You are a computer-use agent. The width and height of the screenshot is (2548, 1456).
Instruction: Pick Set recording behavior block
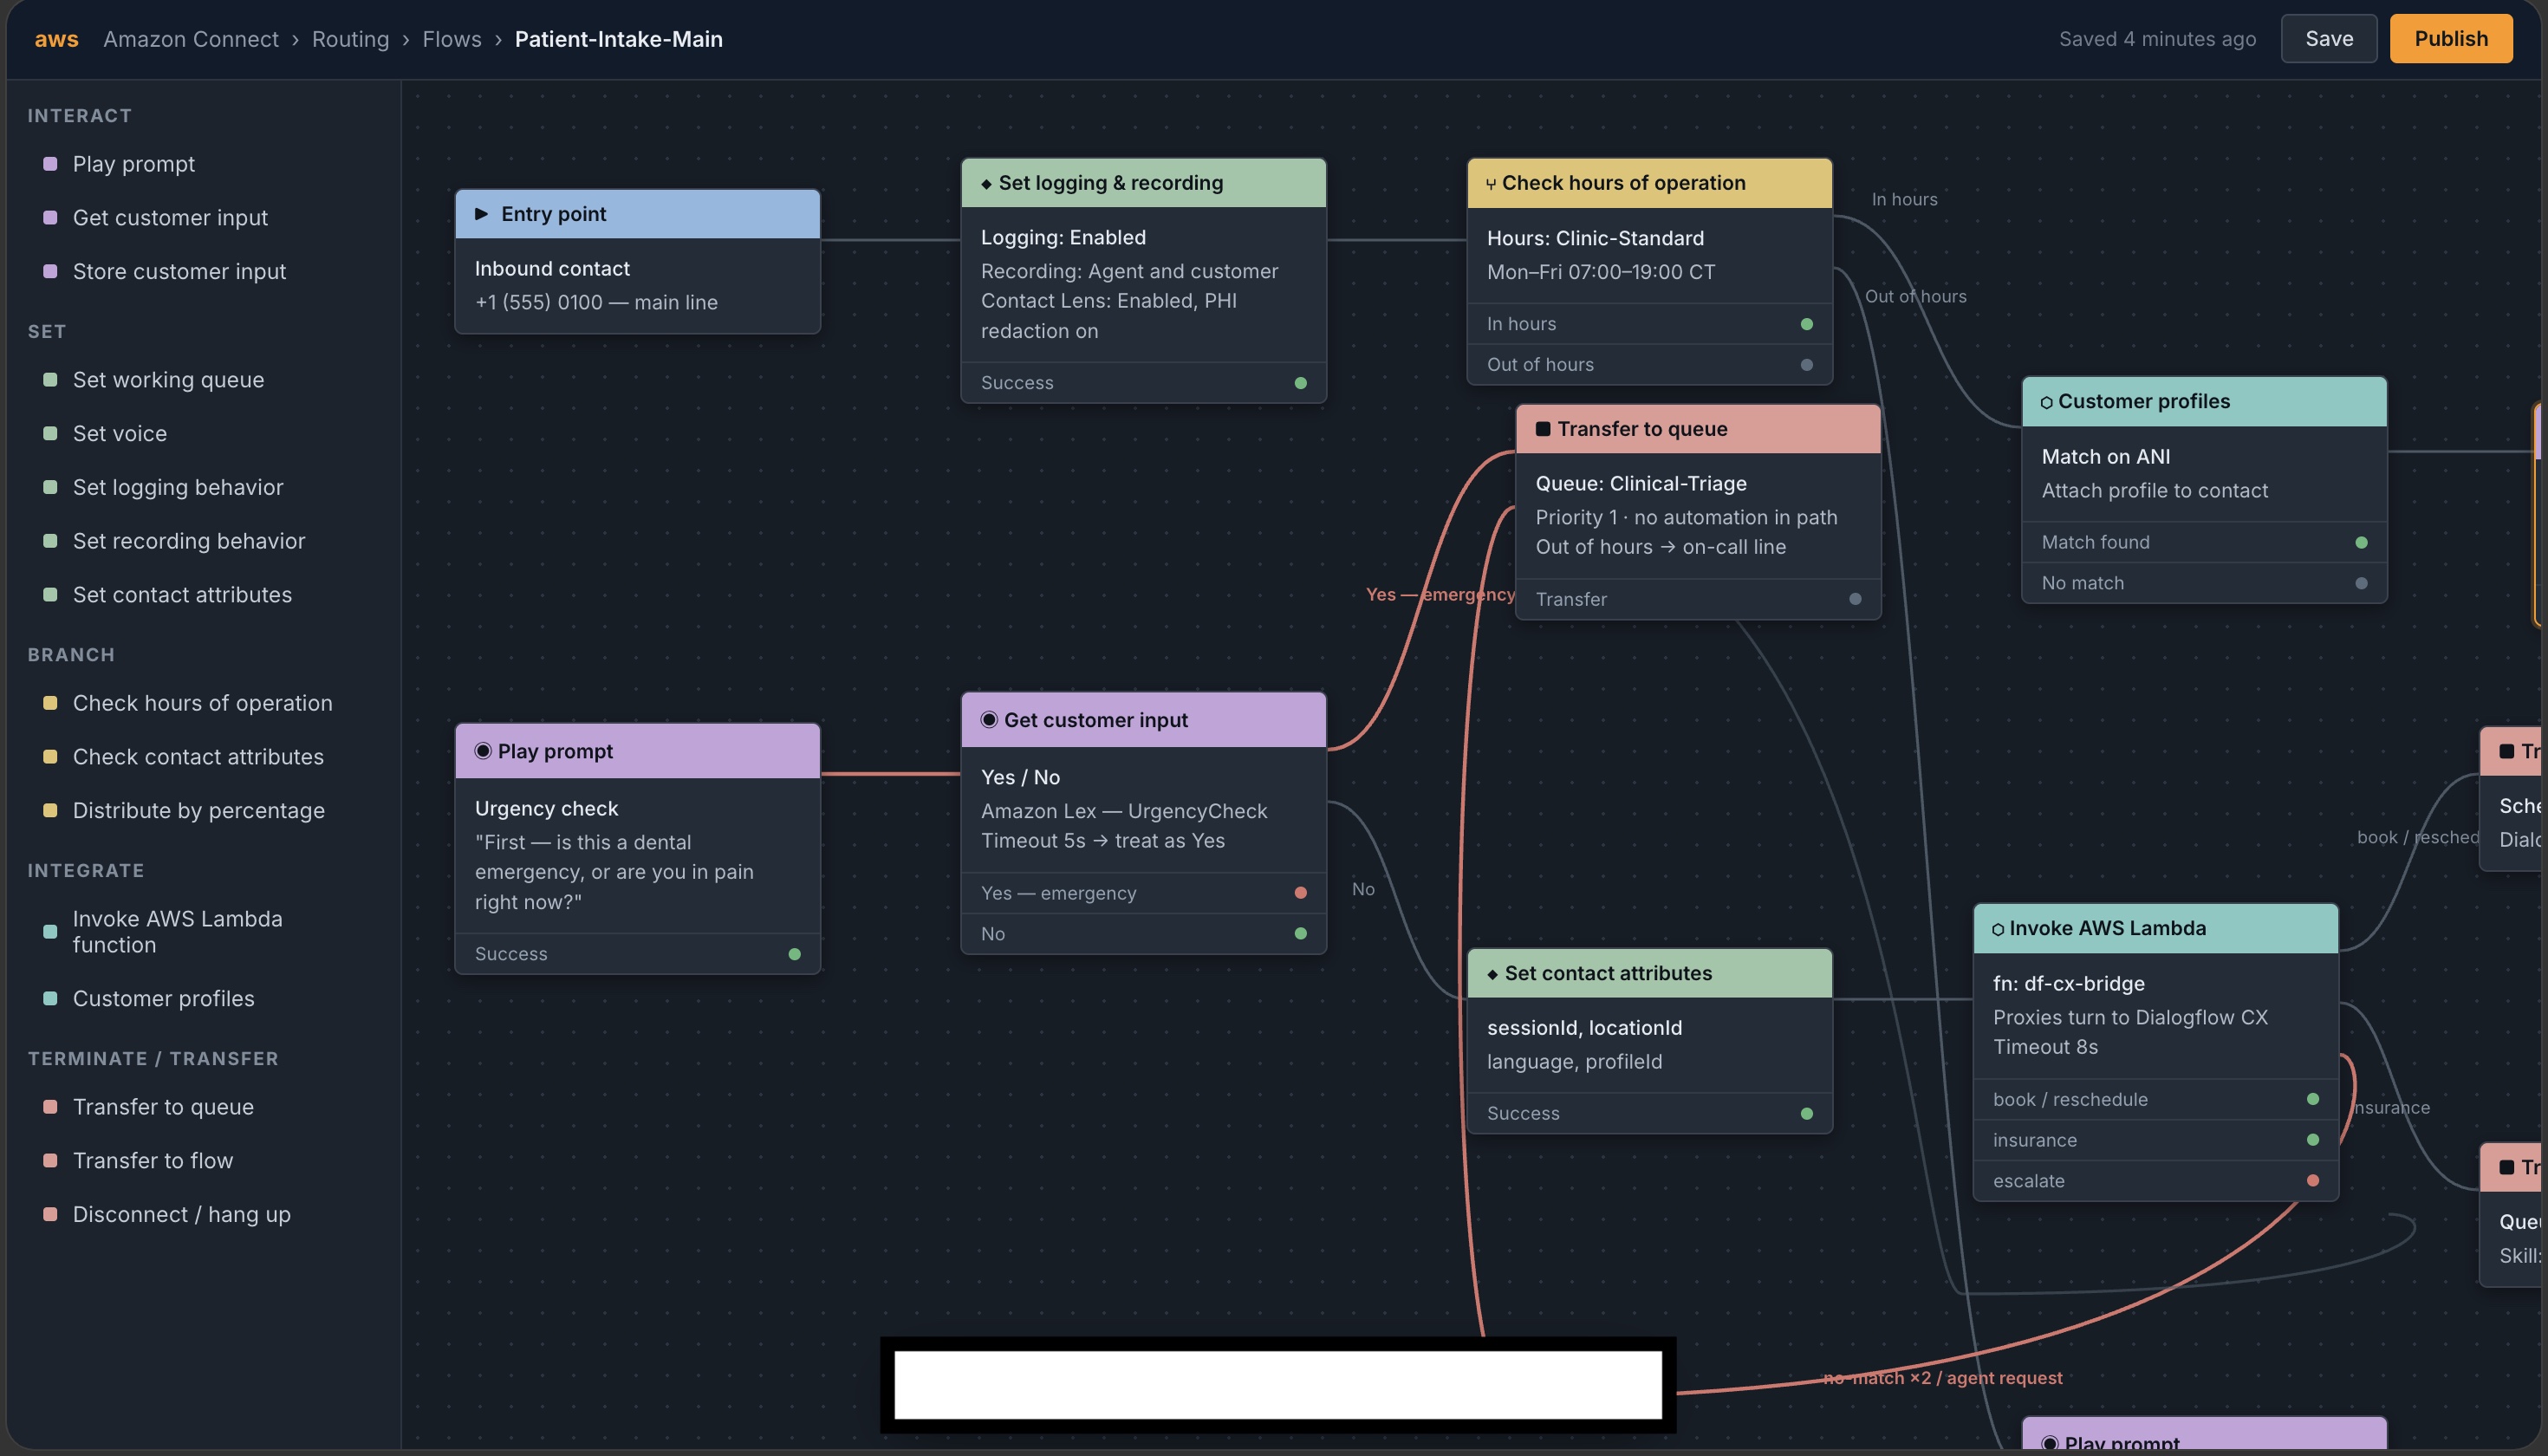pos(189,541)
